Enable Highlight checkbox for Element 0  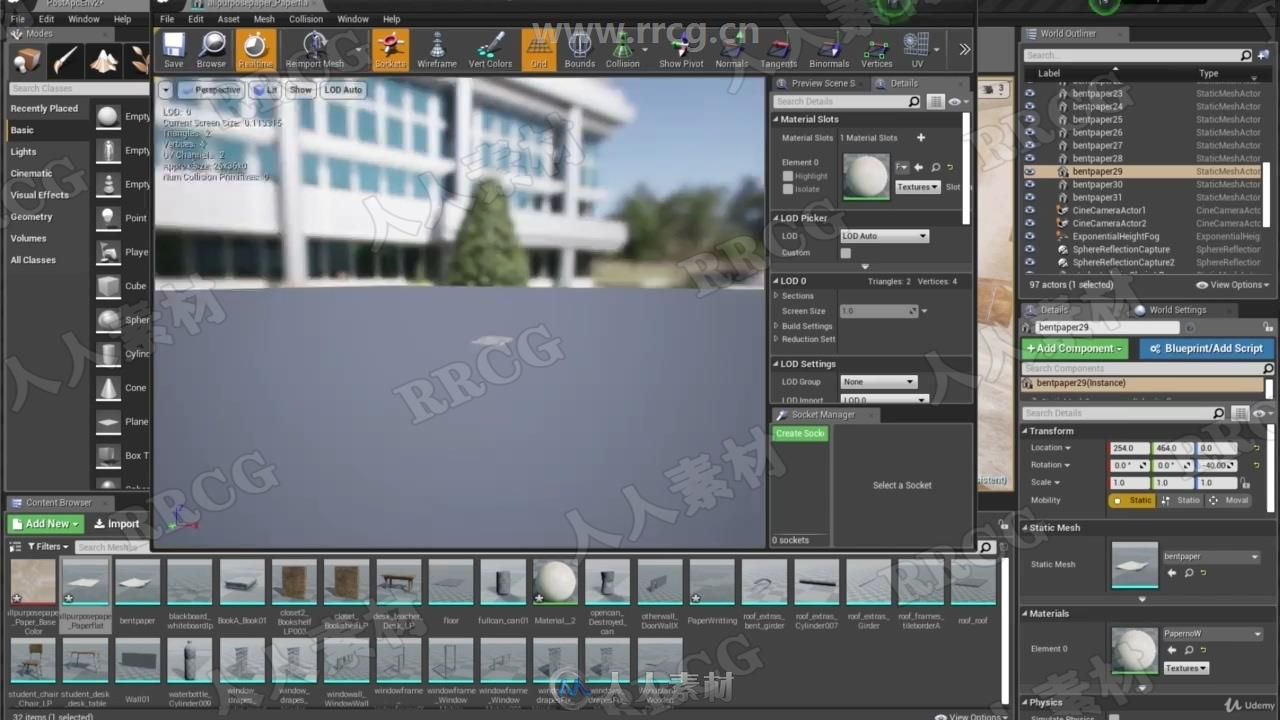788,176
